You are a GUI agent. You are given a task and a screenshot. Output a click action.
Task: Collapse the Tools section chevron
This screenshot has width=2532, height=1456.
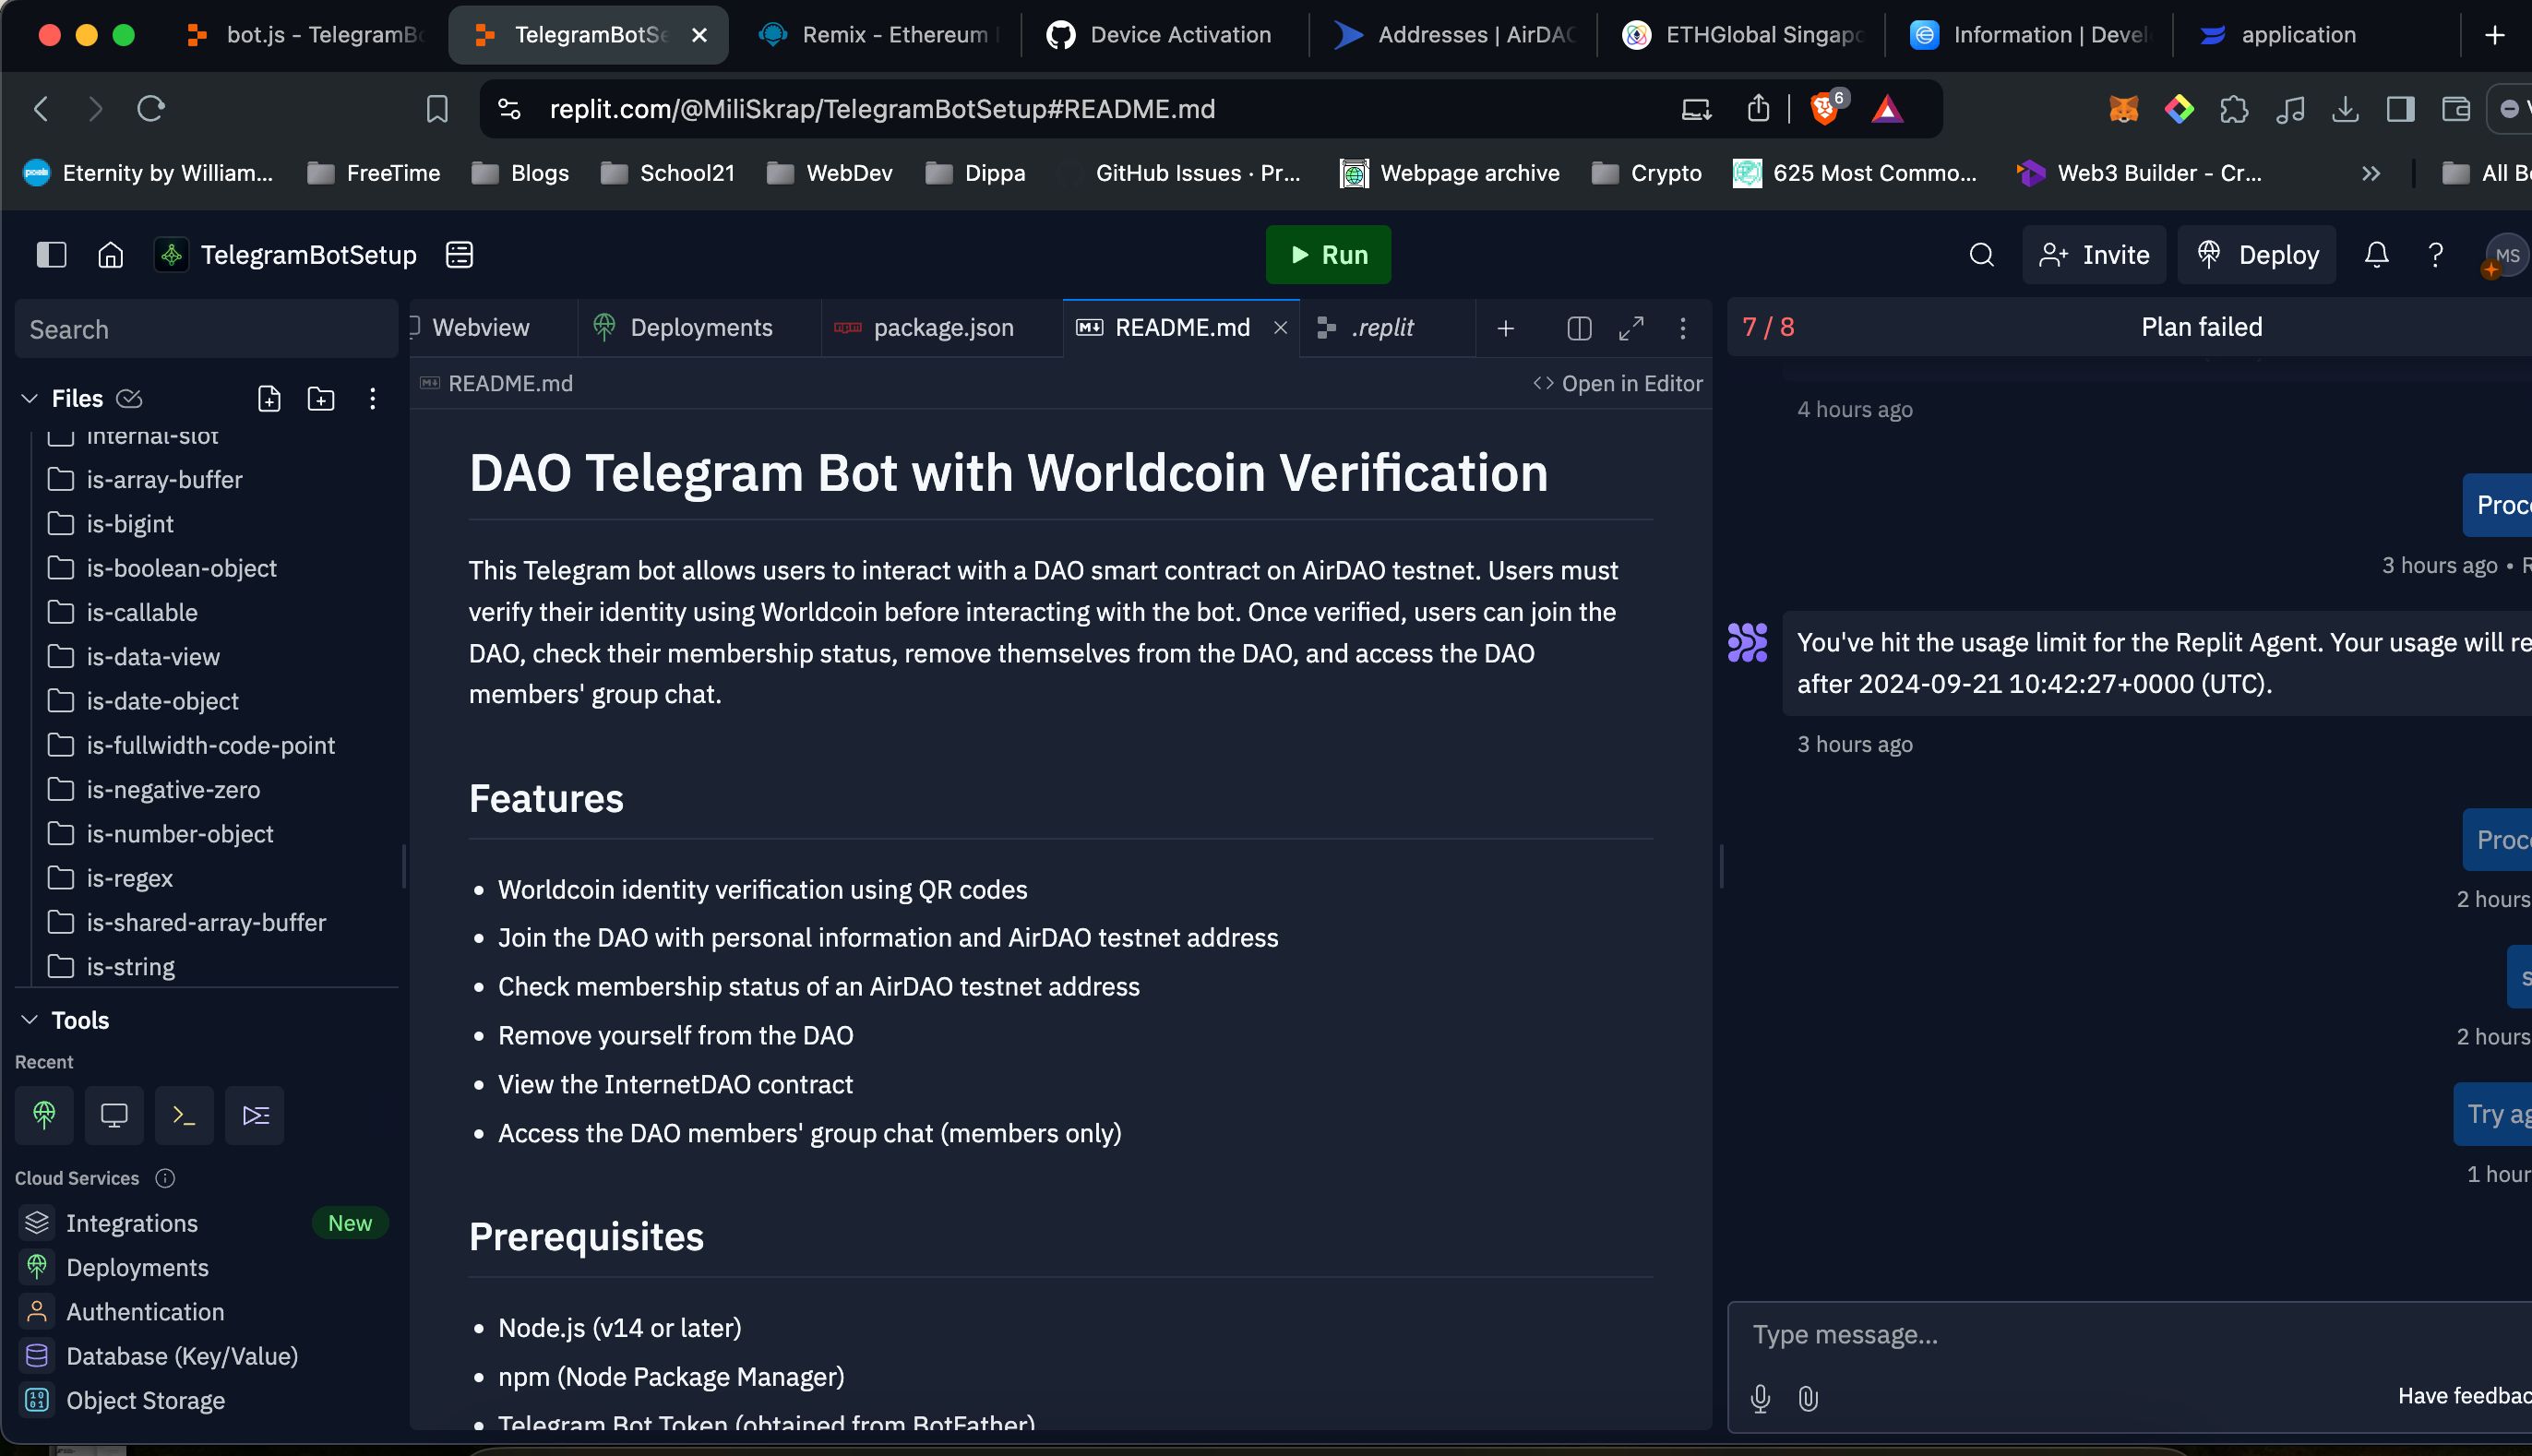29,1020
